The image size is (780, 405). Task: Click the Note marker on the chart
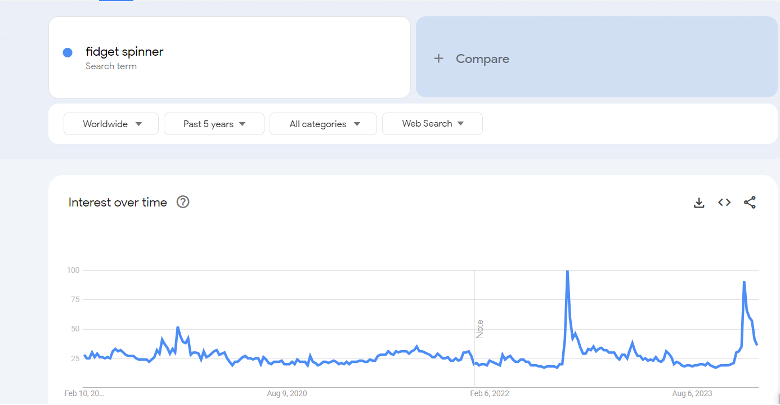[x=480, y=329]
